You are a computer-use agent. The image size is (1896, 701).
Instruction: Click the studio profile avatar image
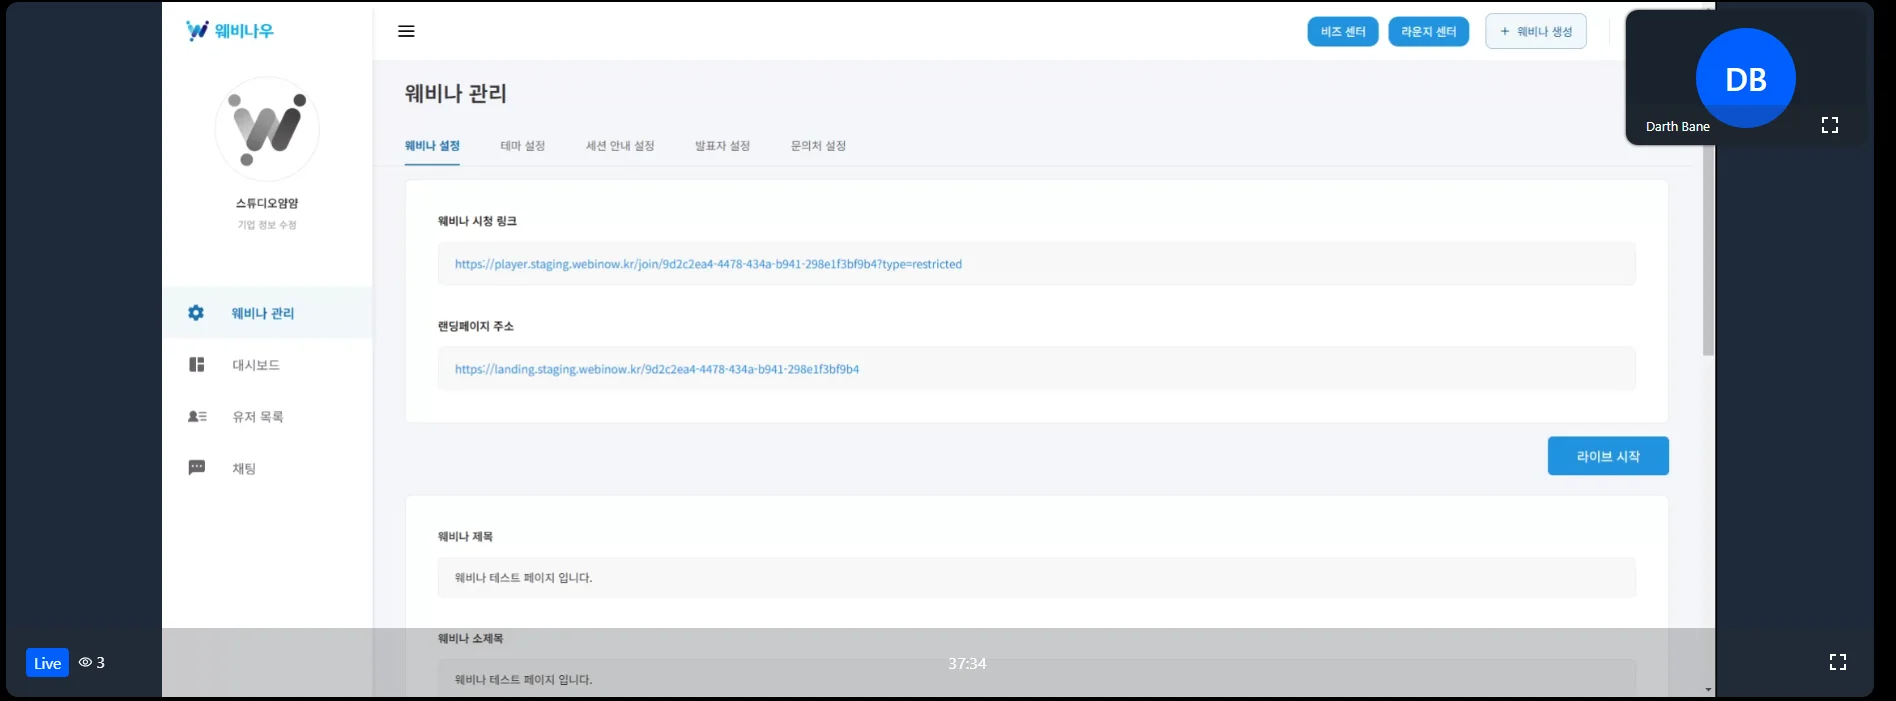point(267,129)
